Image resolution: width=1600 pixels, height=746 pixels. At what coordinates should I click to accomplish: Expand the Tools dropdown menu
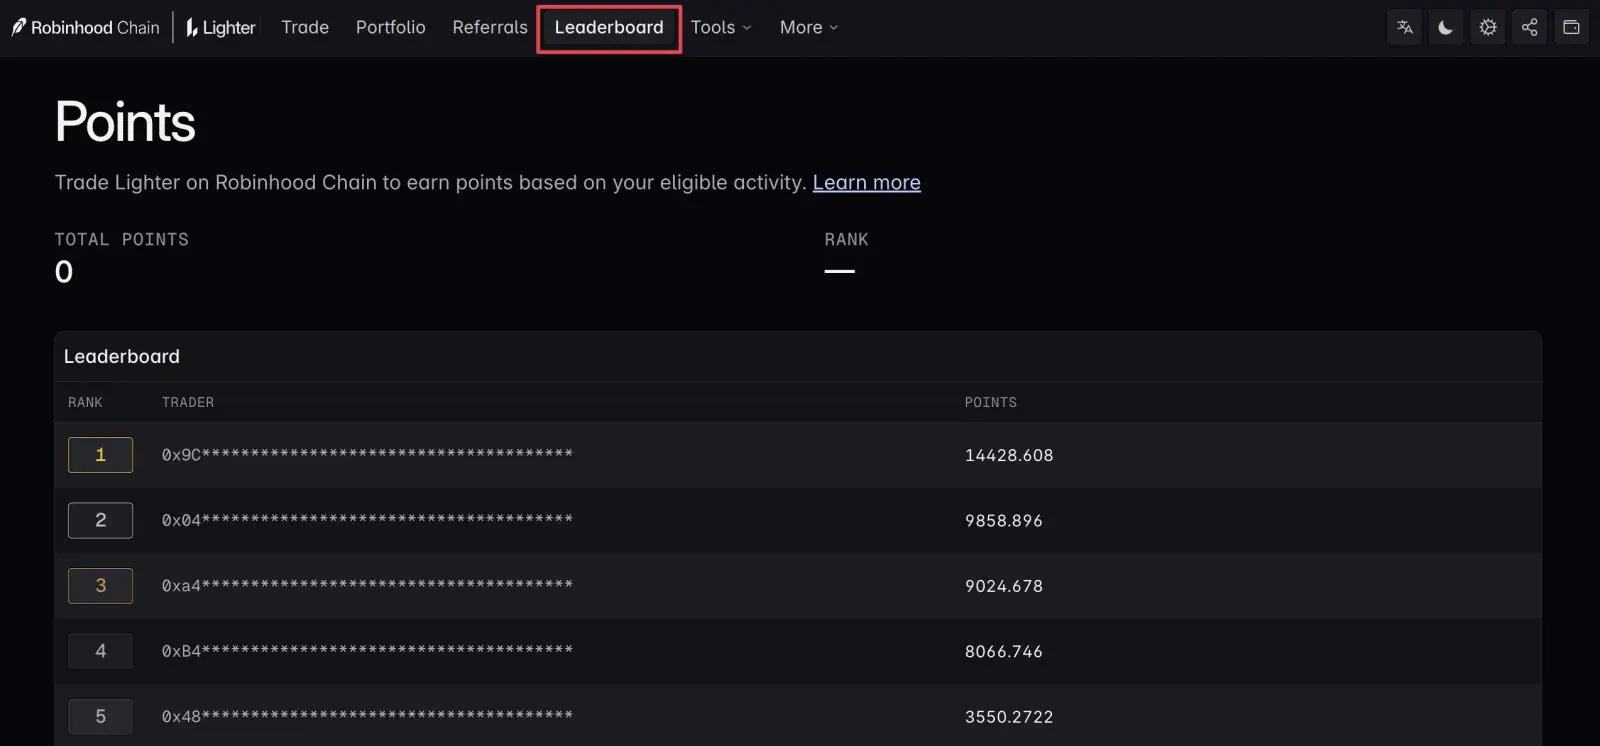pos(721,27)
